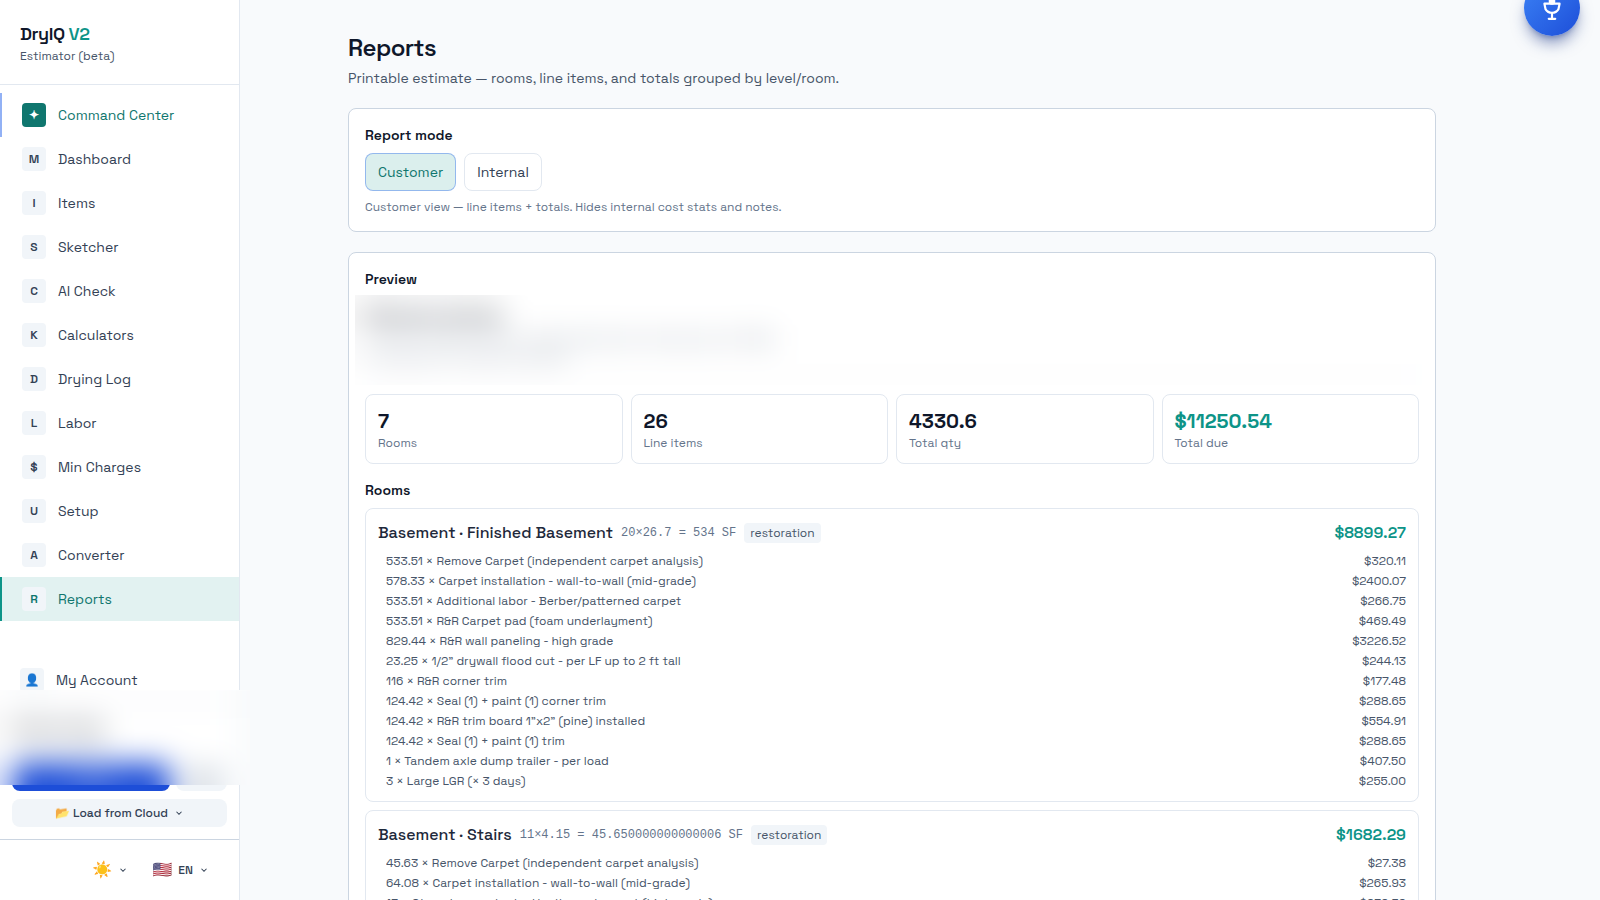Screen dimensions: 1600x900
Task: Click the 26 Line items card
Action: tap(759, 429)
